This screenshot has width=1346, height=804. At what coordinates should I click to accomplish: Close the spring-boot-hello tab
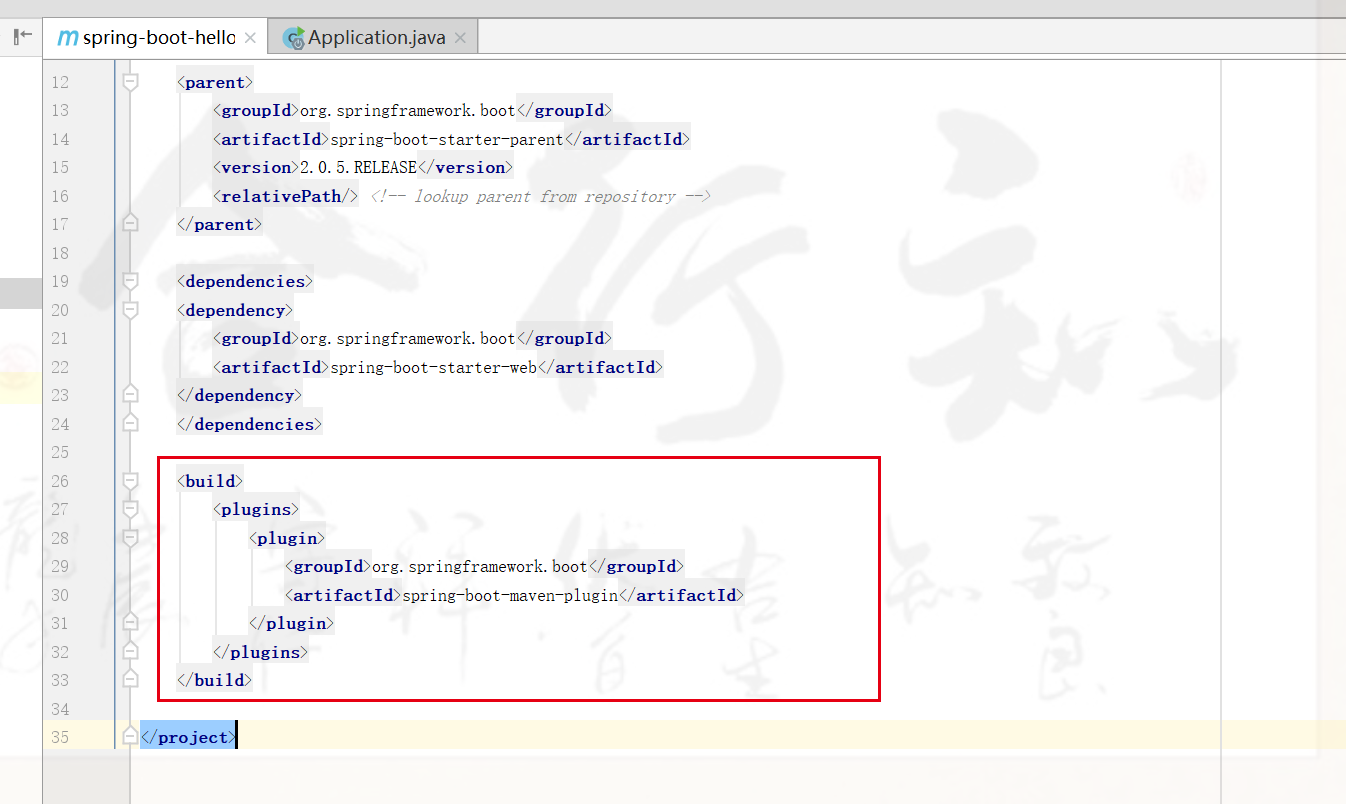(x=250, y=38)
